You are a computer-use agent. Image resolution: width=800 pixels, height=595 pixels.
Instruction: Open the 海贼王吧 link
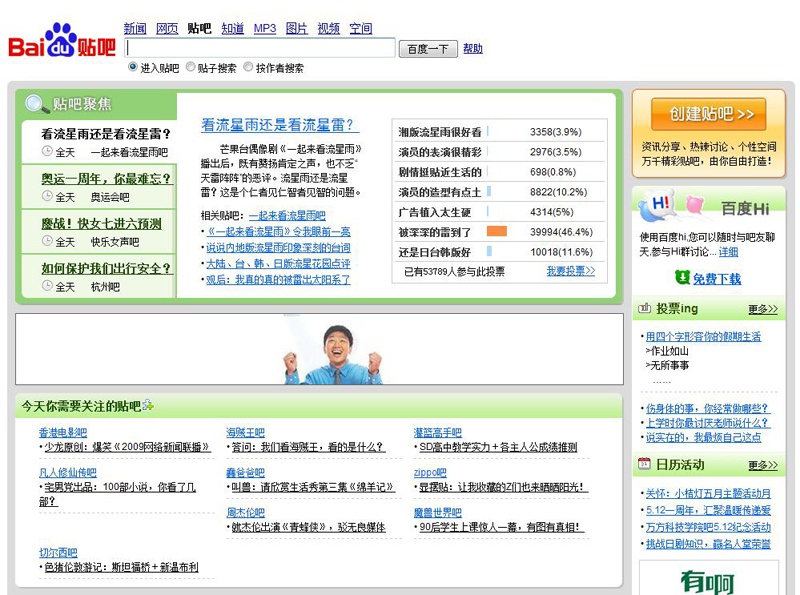(245, 433)
